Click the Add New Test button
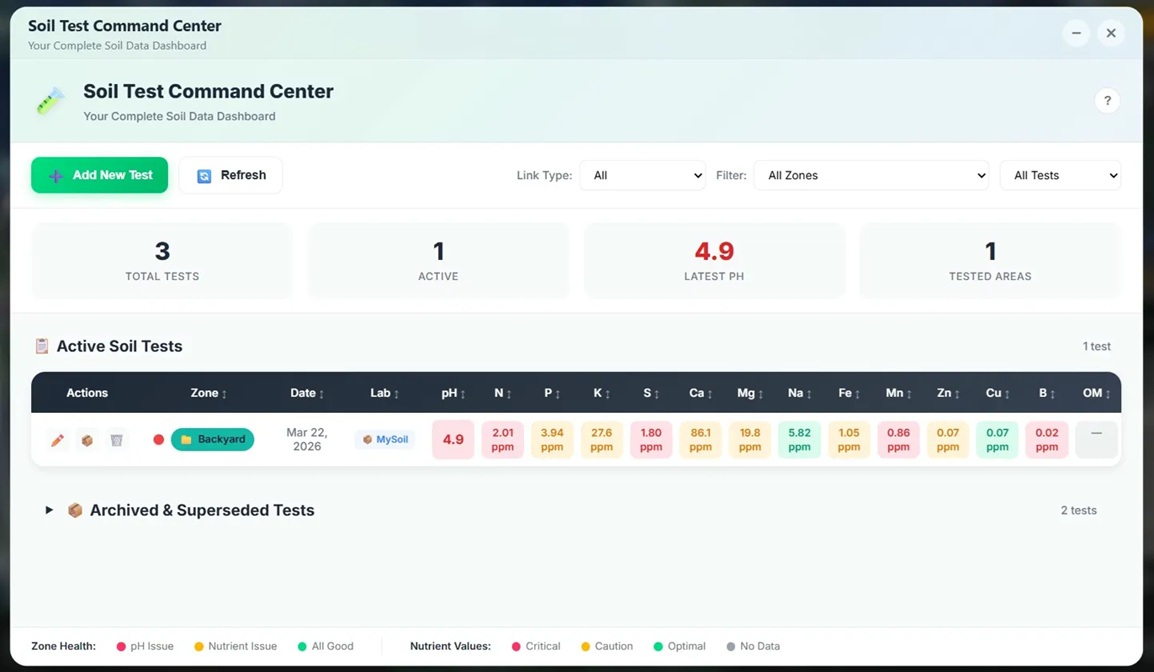The image size is (1154, 672). click(x=99, y=174)
